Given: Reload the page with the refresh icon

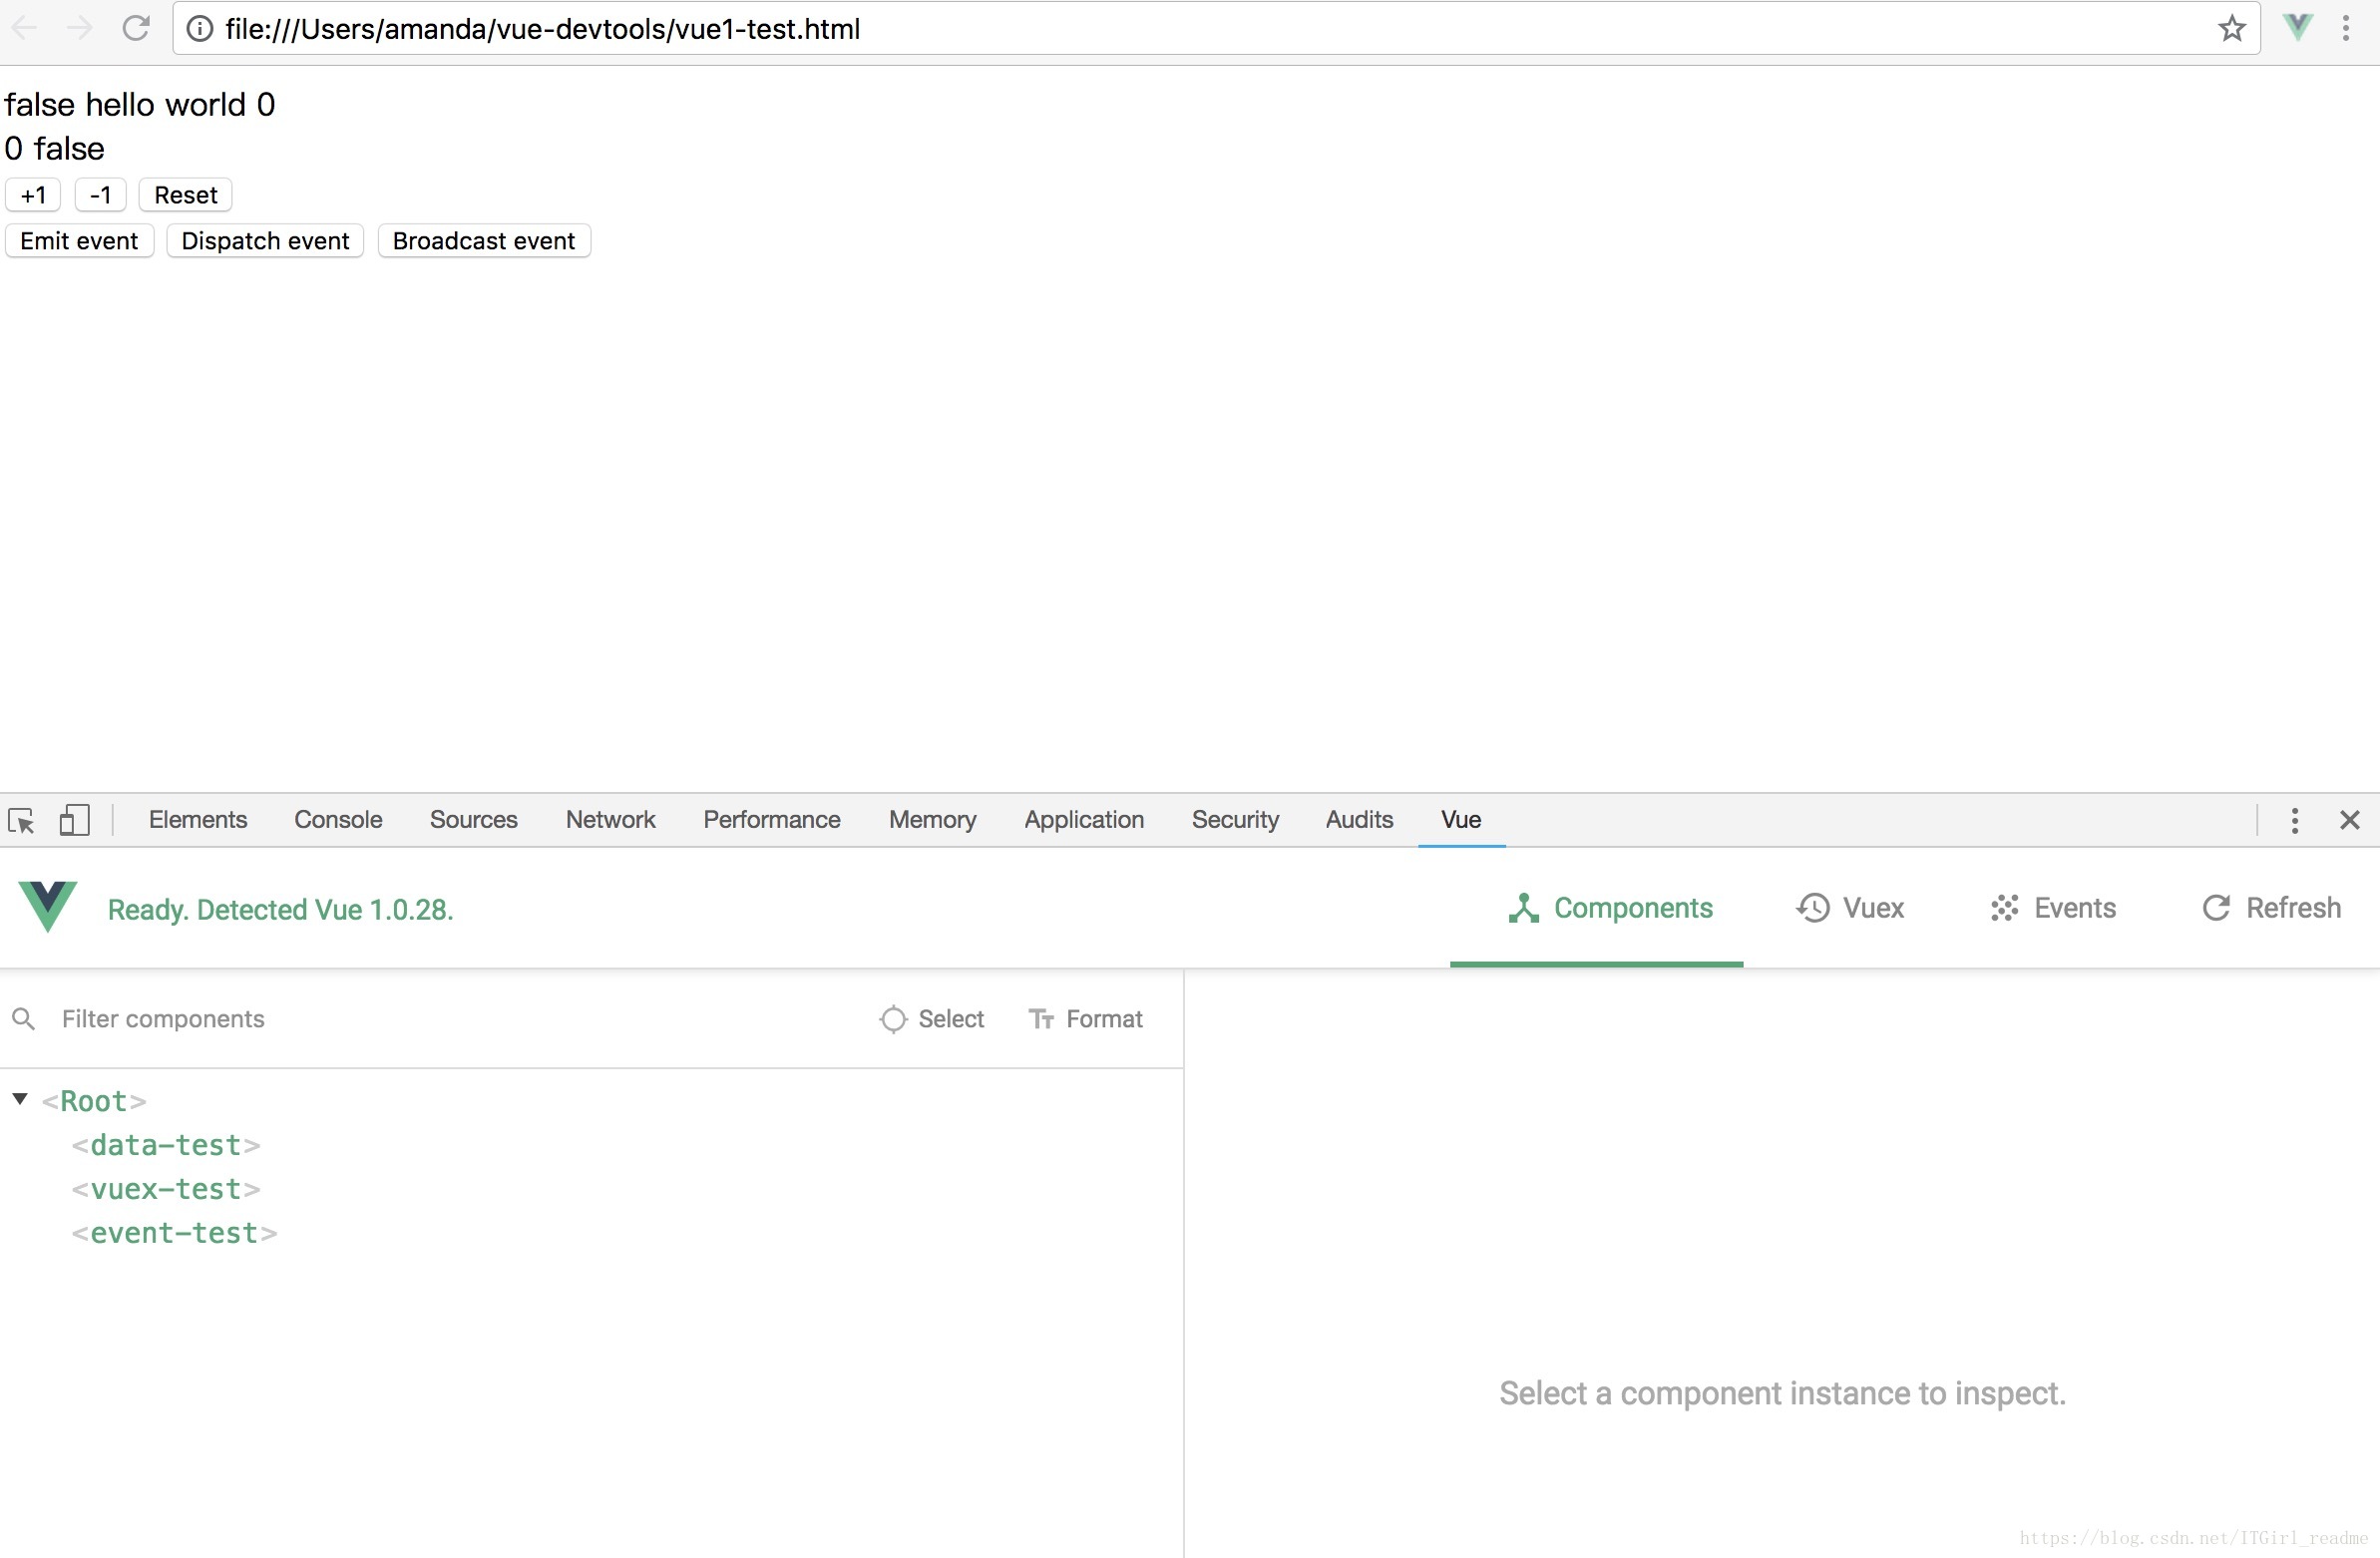Looking at the screenshot, I should coord(136,28).
